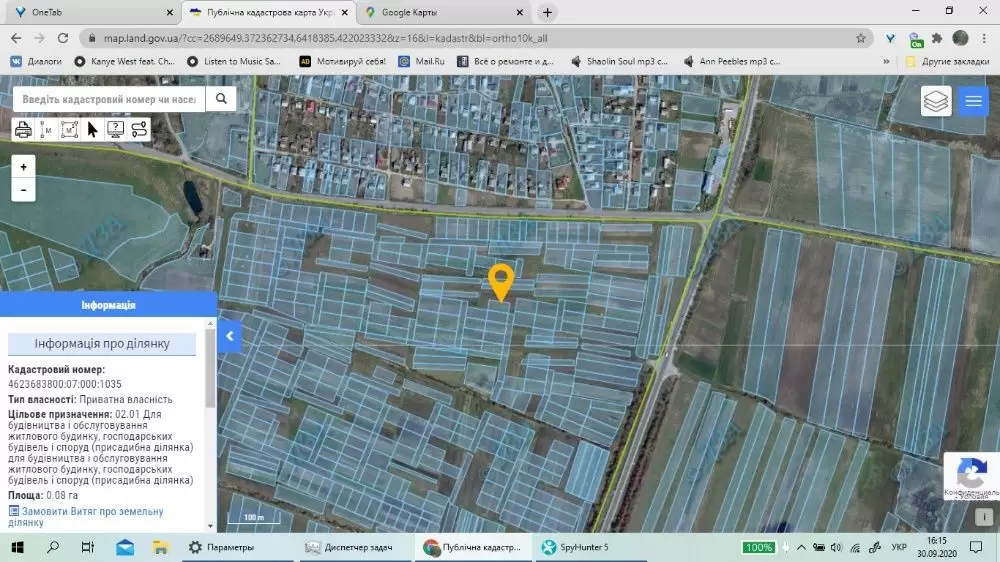Open the map layers panel
1000x562 pixels.
(936, 101)
